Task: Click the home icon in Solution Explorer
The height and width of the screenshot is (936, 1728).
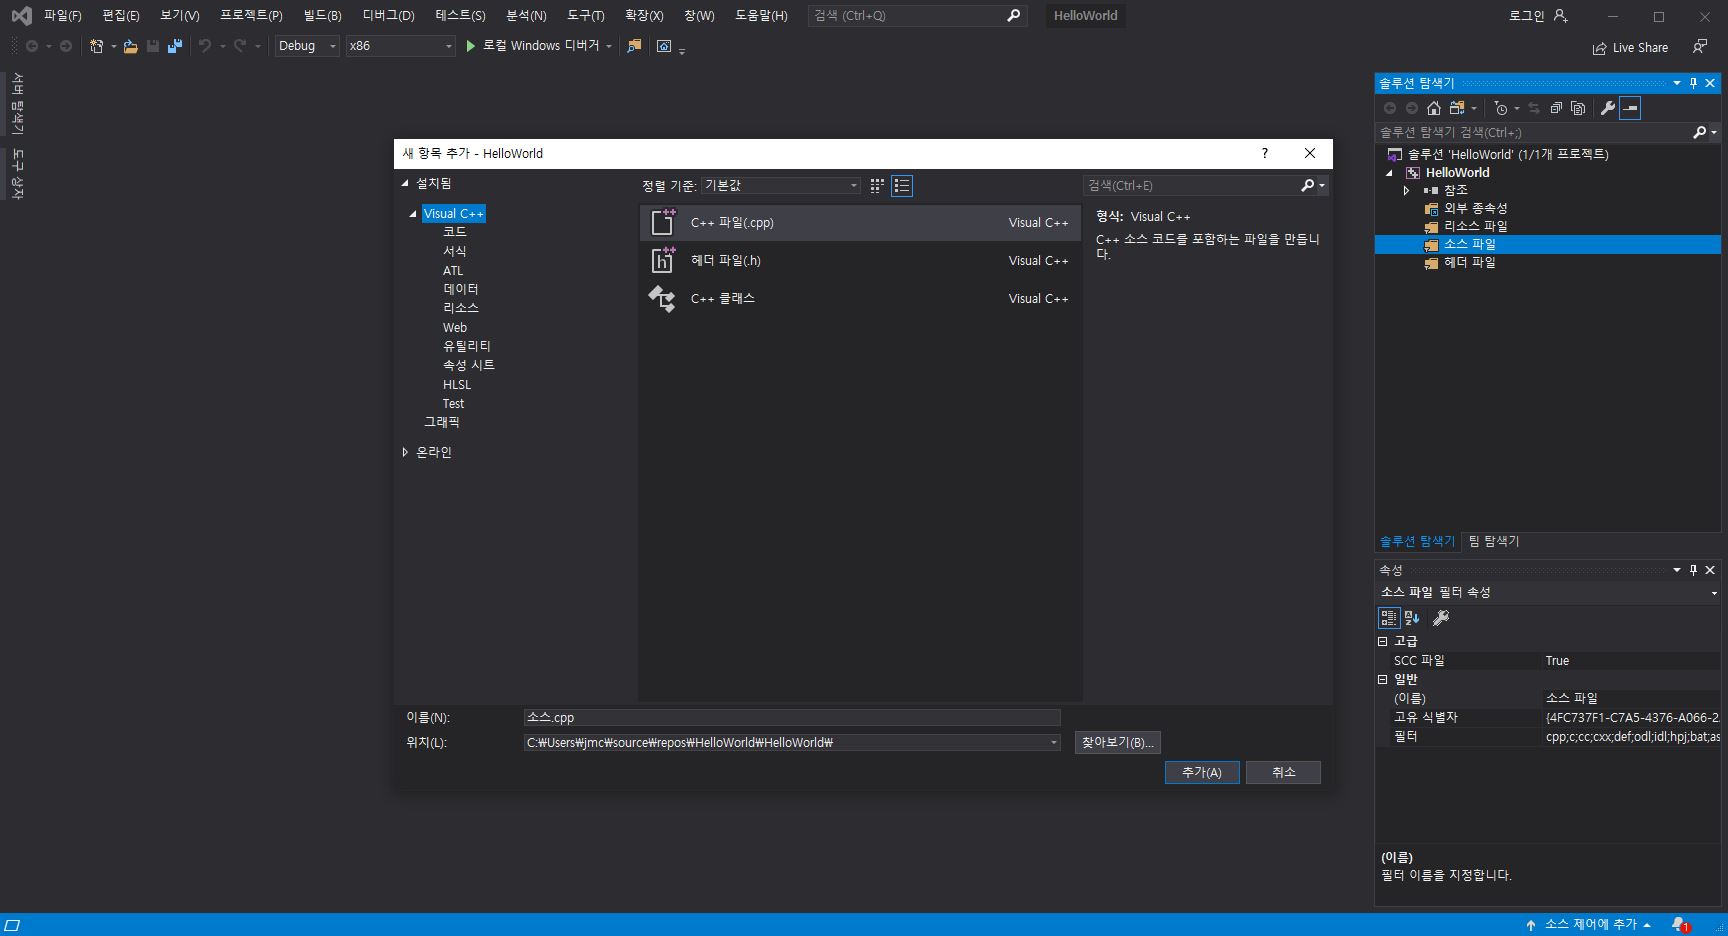Action: click(x=1434, y=108)
